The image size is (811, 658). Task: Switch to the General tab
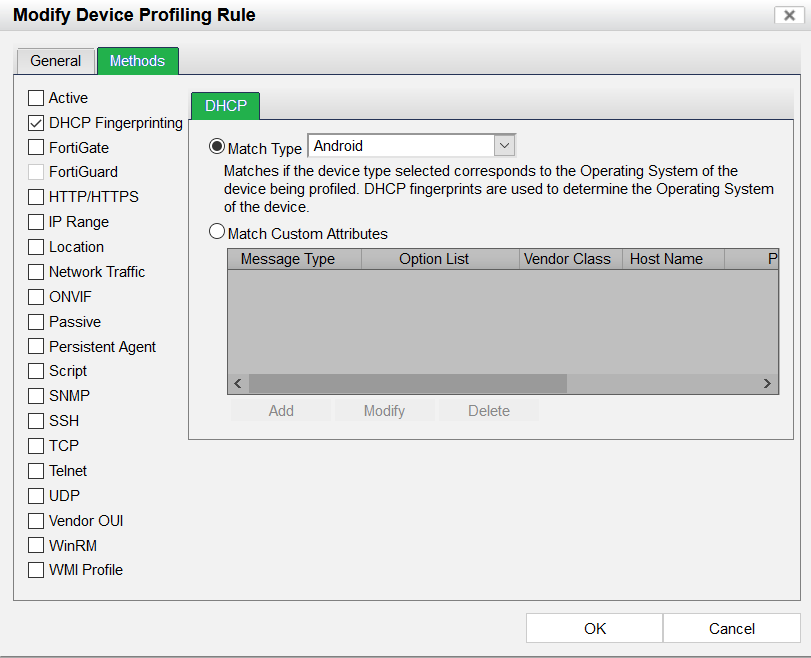click(56, 61)
